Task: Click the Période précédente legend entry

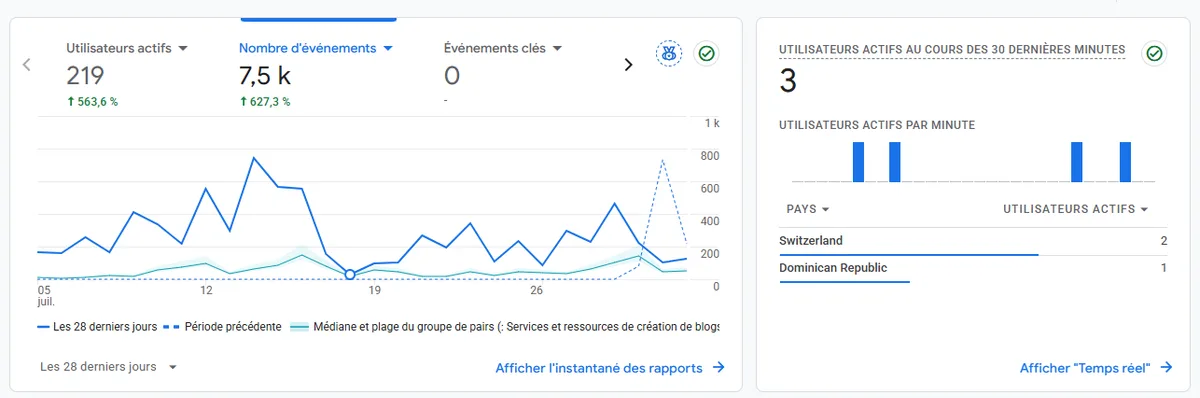Action: coord(222,327)
